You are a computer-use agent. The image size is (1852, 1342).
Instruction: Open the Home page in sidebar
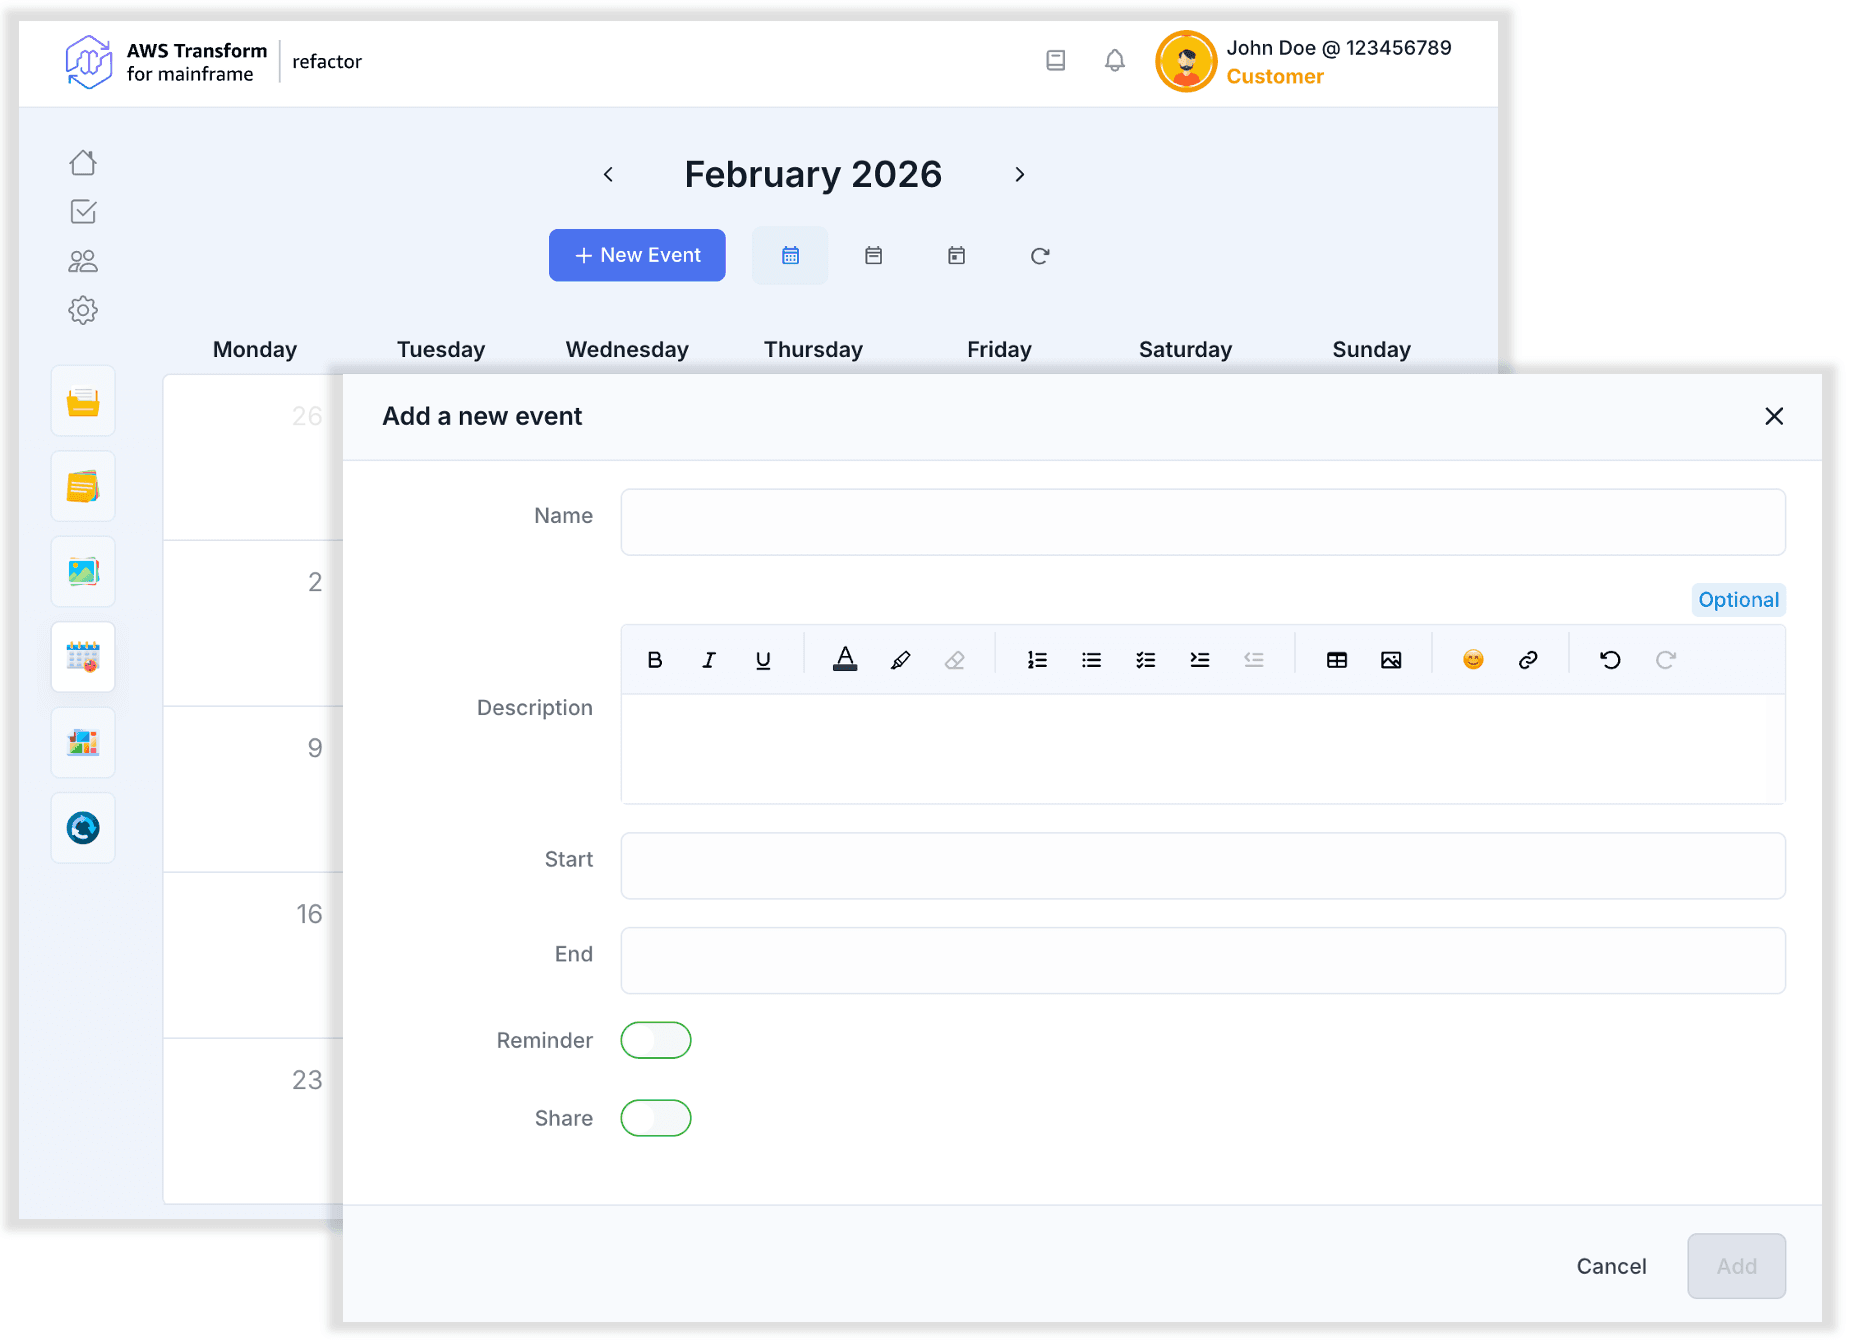pyautogui.click(x=83, y=163)
